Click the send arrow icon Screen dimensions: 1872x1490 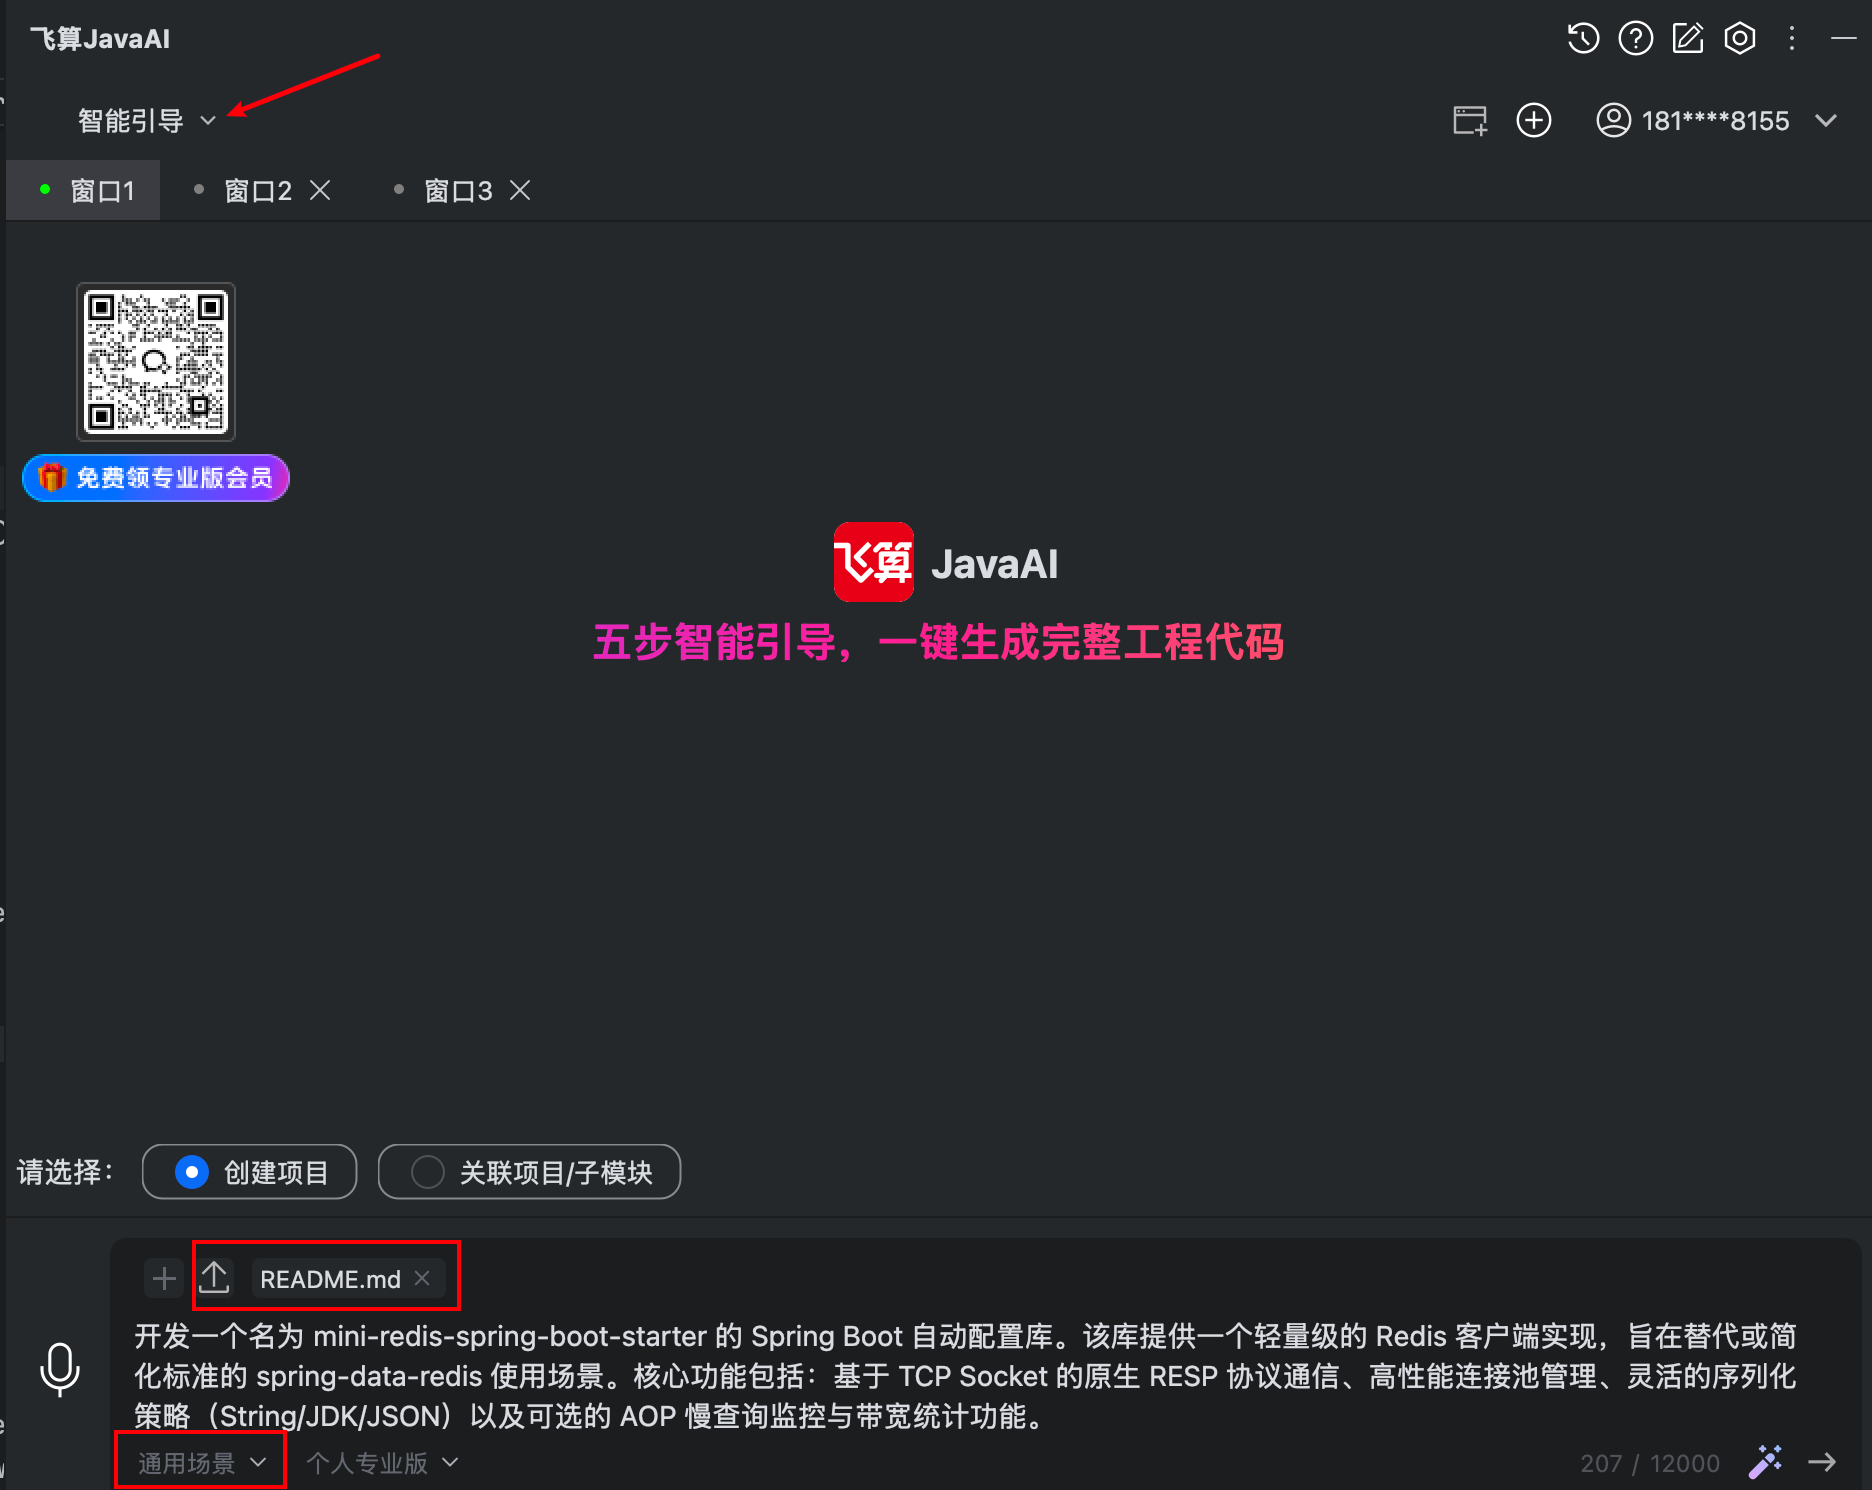point(1822,1462)
